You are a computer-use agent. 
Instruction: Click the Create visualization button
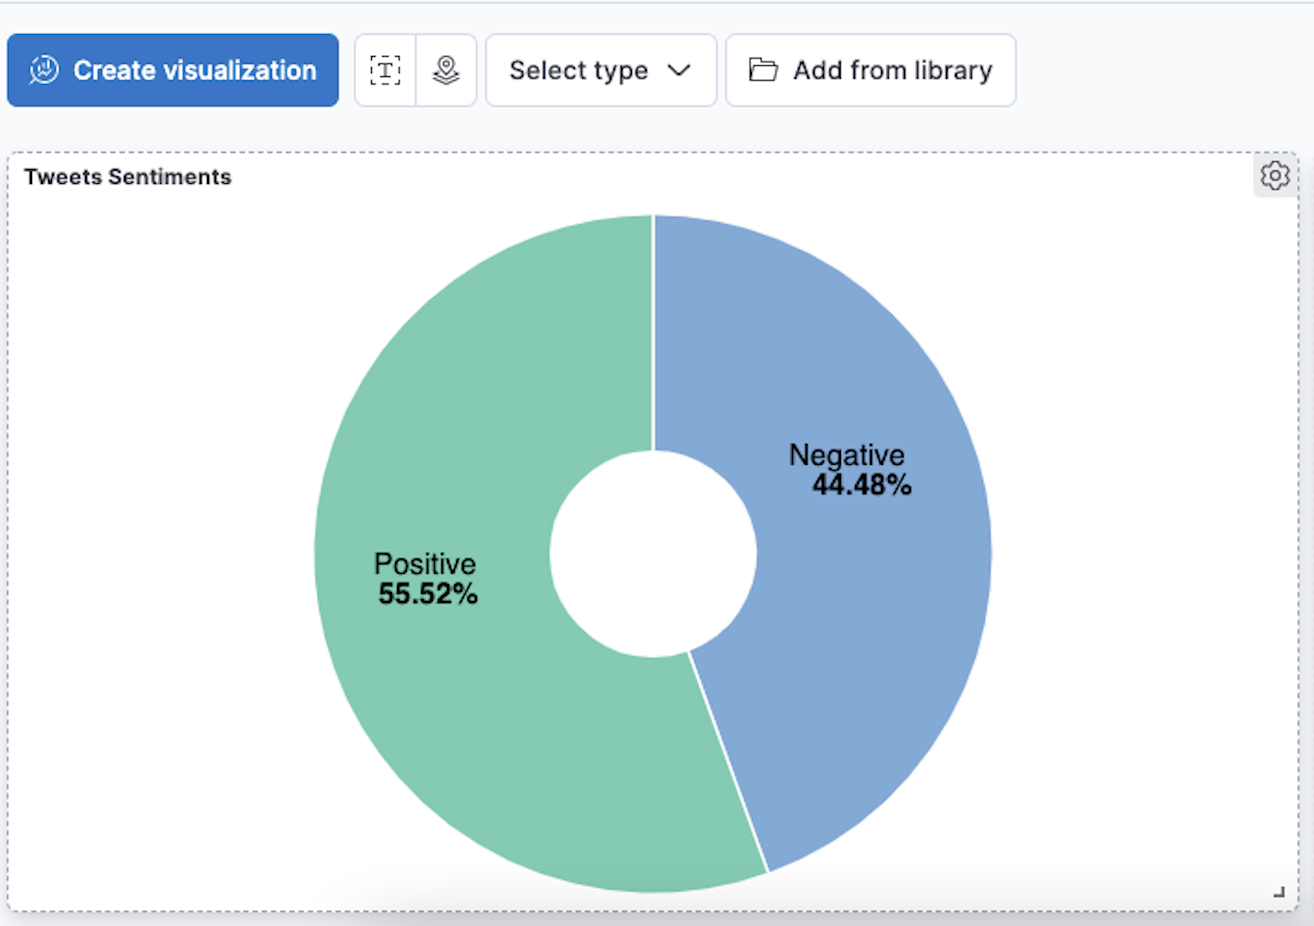tap(172, 70)
